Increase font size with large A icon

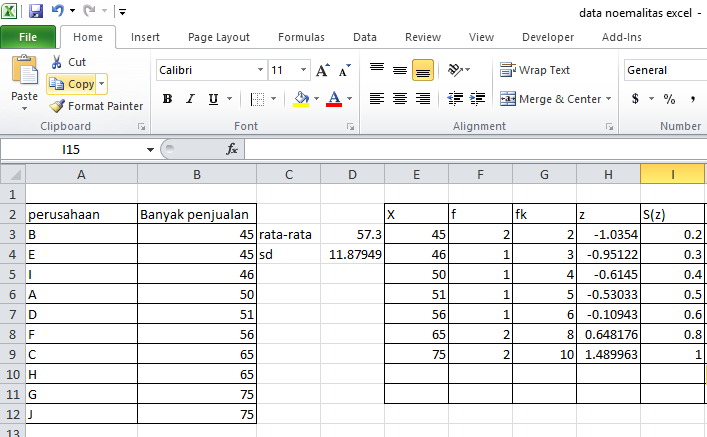click(x=322, y=70)
